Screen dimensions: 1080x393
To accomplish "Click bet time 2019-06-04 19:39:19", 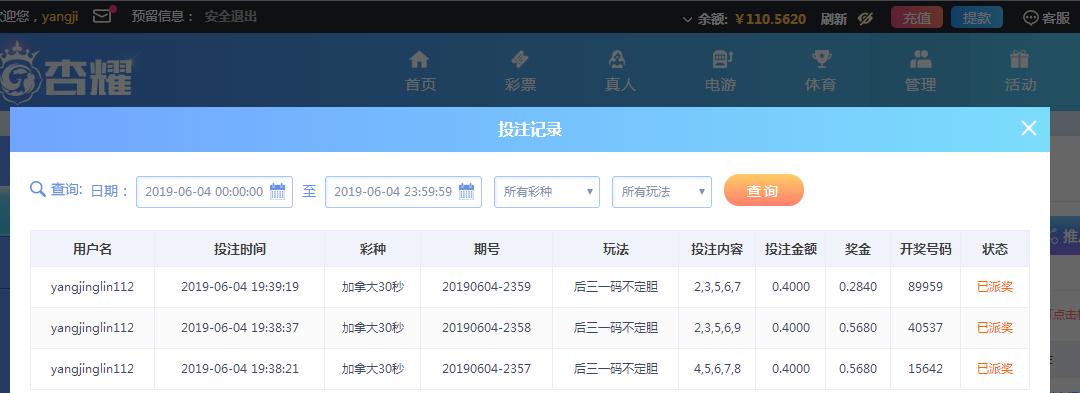I will click(240, 287).
